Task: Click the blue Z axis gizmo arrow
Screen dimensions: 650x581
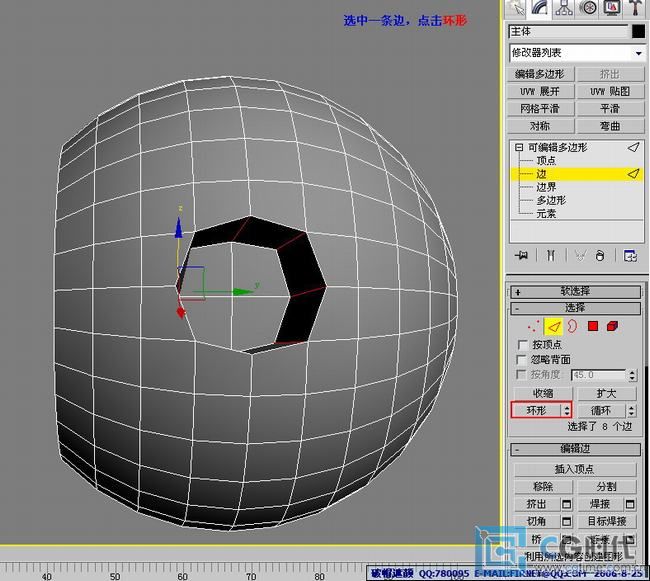Action: 179,227
